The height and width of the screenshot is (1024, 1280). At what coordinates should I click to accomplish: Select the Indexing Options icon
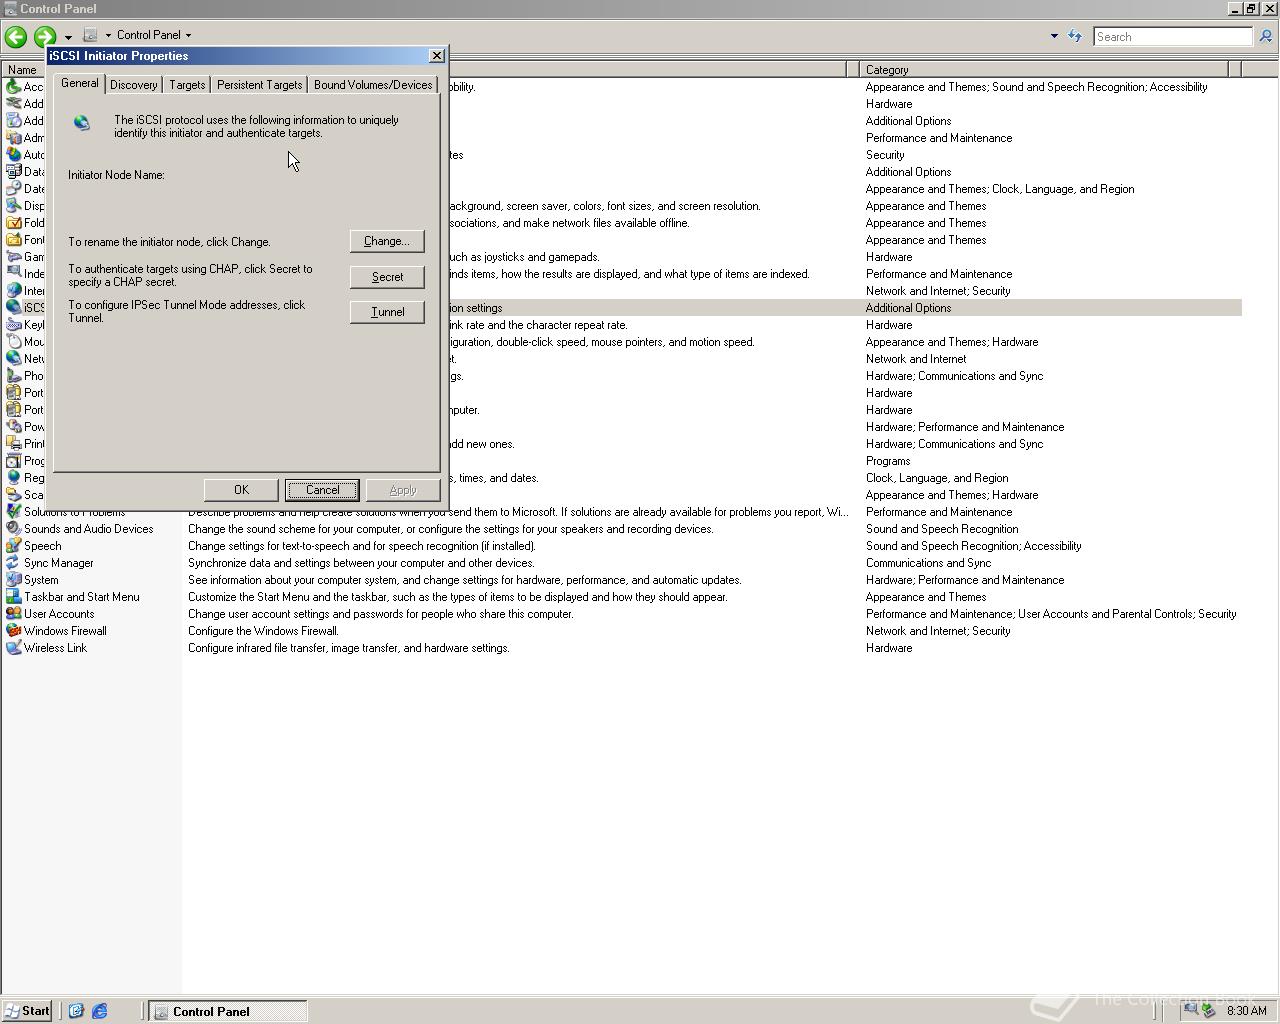13,274
